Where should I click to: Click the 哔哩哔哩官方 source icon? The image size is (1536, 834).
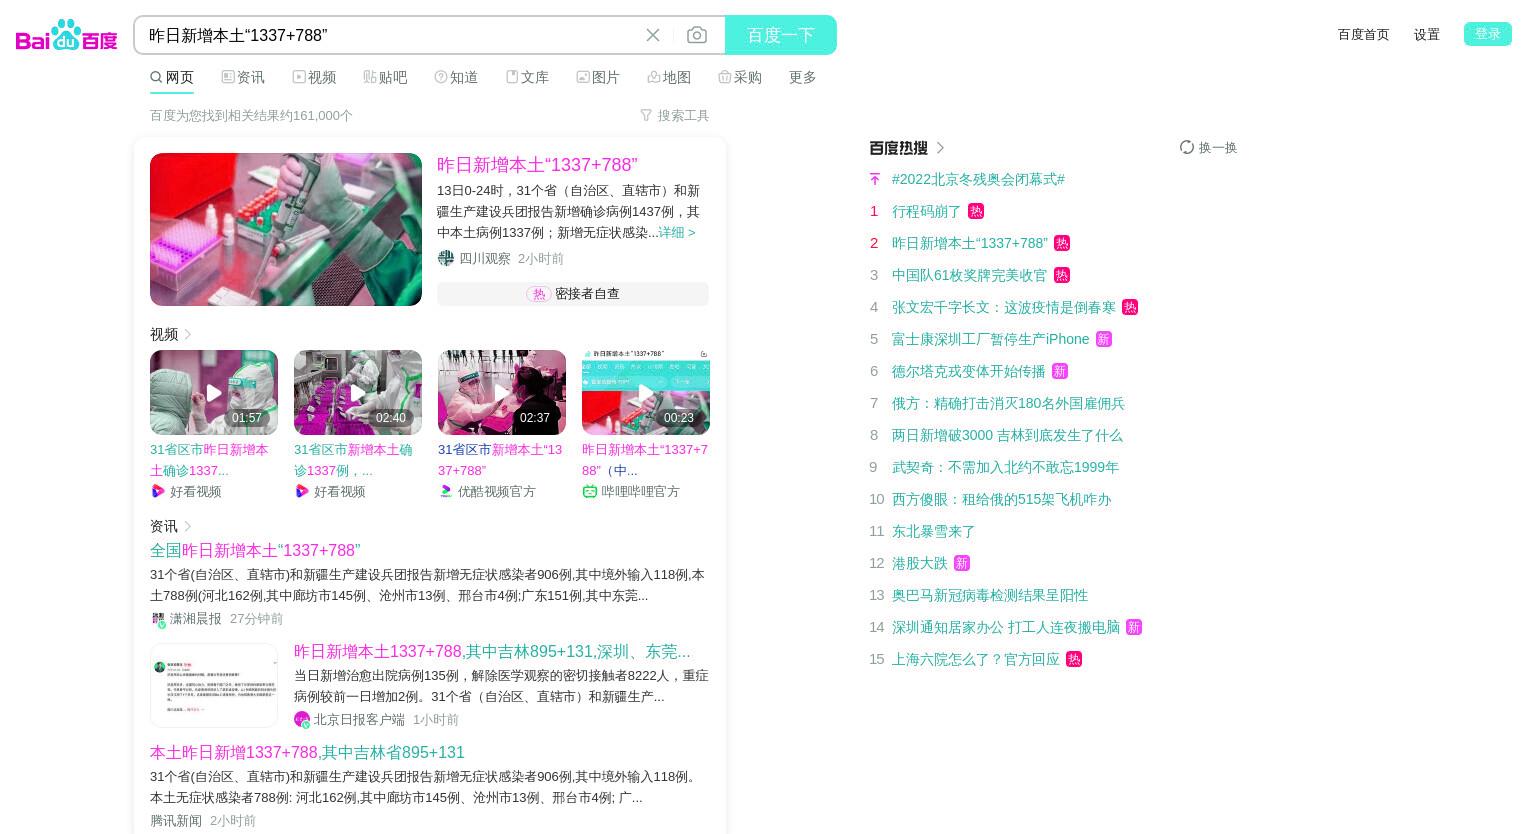click(x=590, y=491)
